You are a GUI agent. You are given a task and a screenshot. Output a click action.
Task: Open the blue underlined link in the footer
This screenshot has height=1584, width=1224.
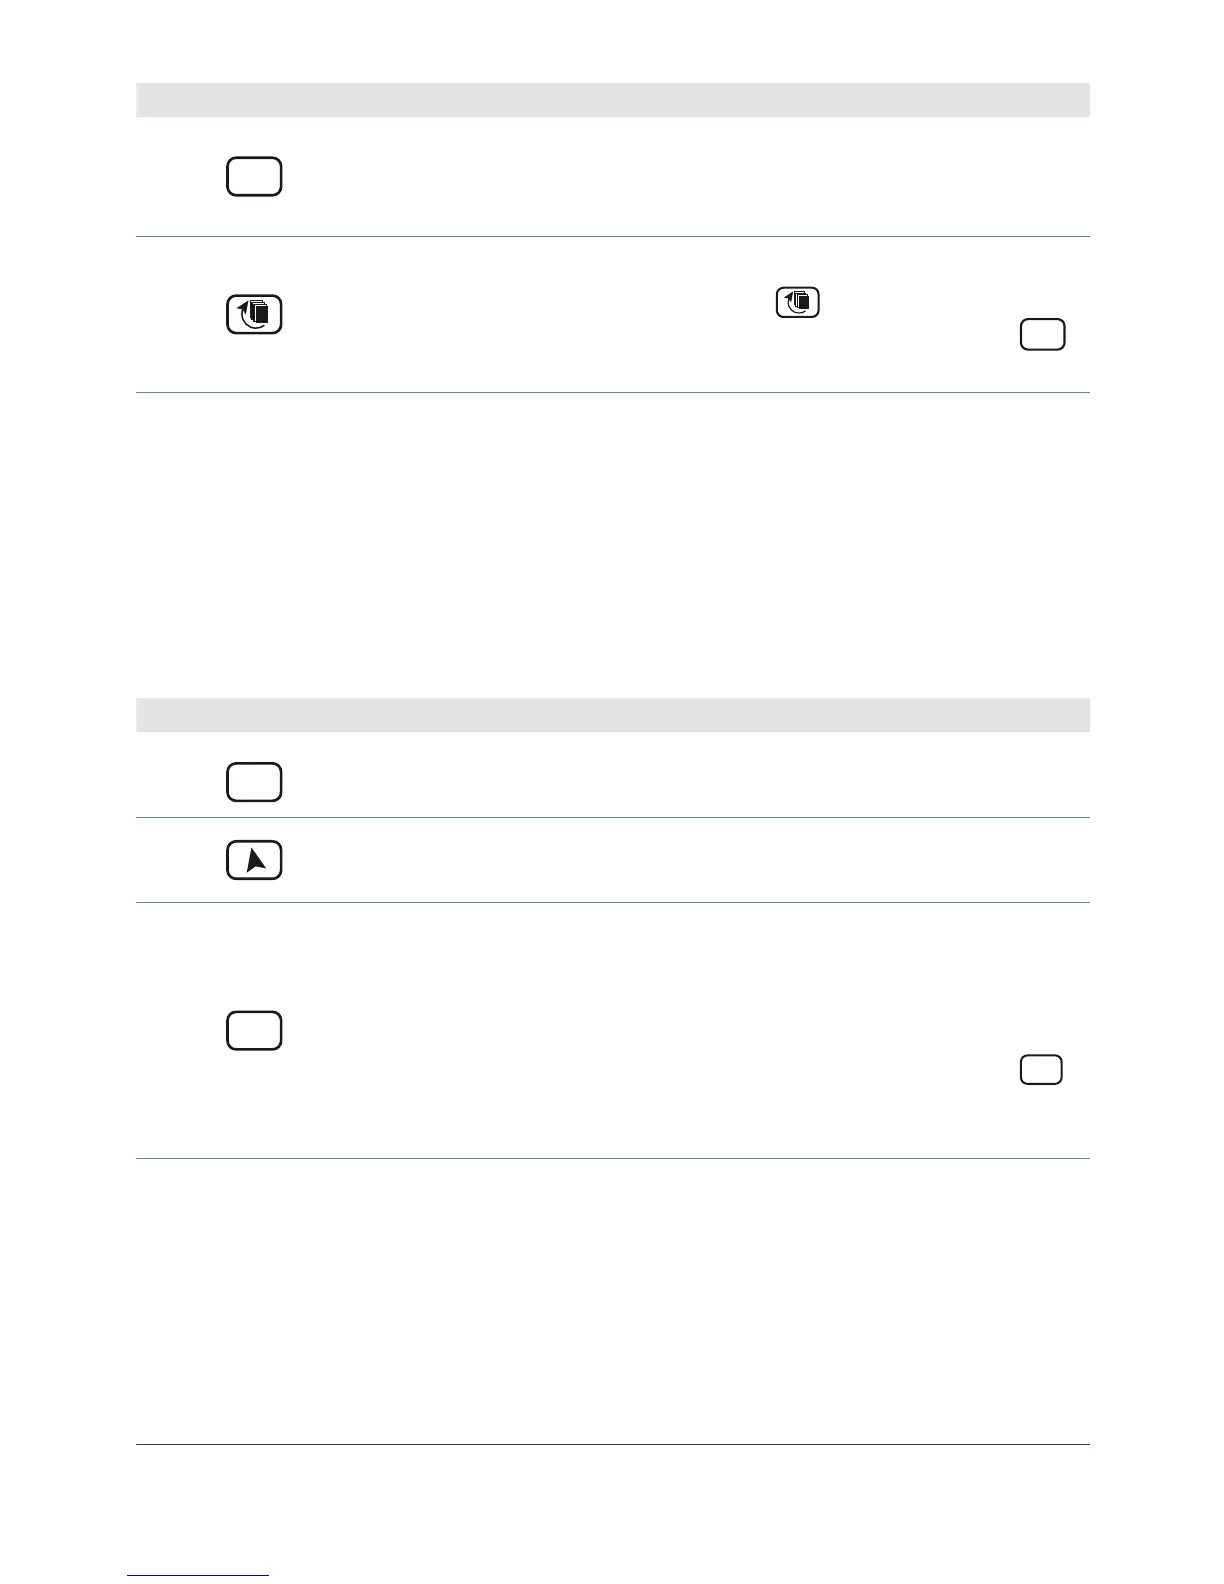198,1576
